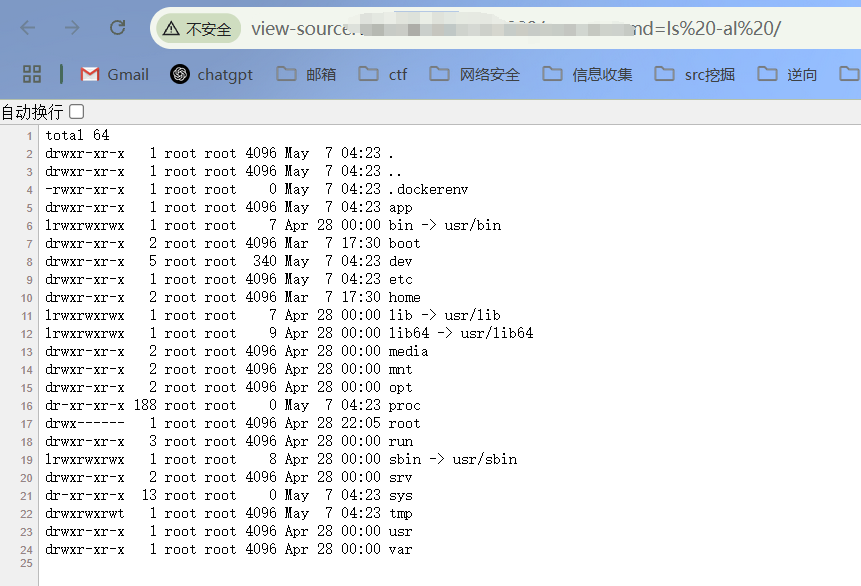Click the 'drwx------' permissions string

pyautogui.click(x=85, y=423)
